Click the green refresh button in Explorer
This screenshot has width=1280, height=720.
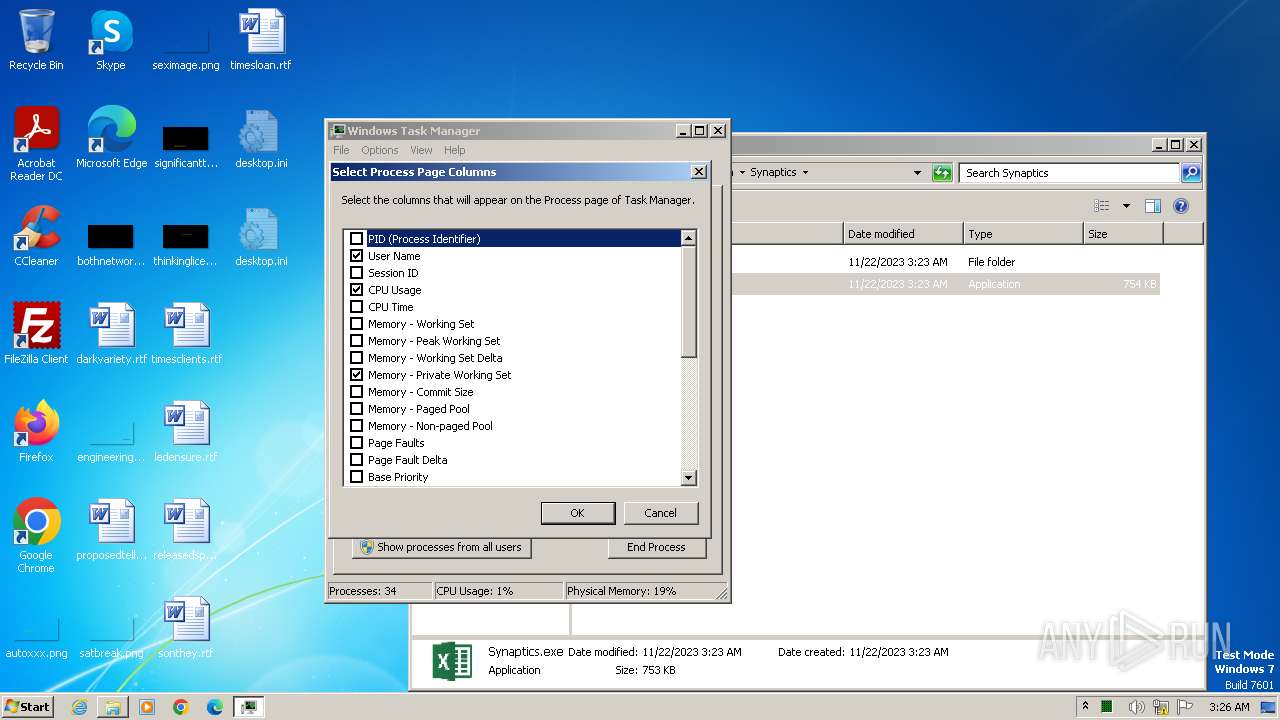click(942, 173)
